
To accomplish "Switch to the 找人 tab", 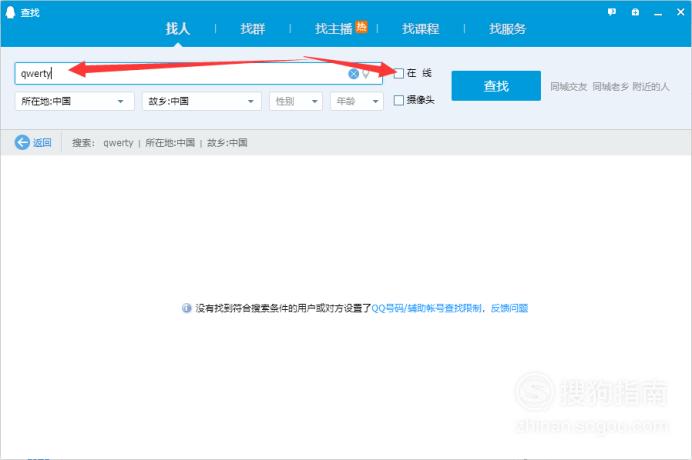I will [177, 29].
